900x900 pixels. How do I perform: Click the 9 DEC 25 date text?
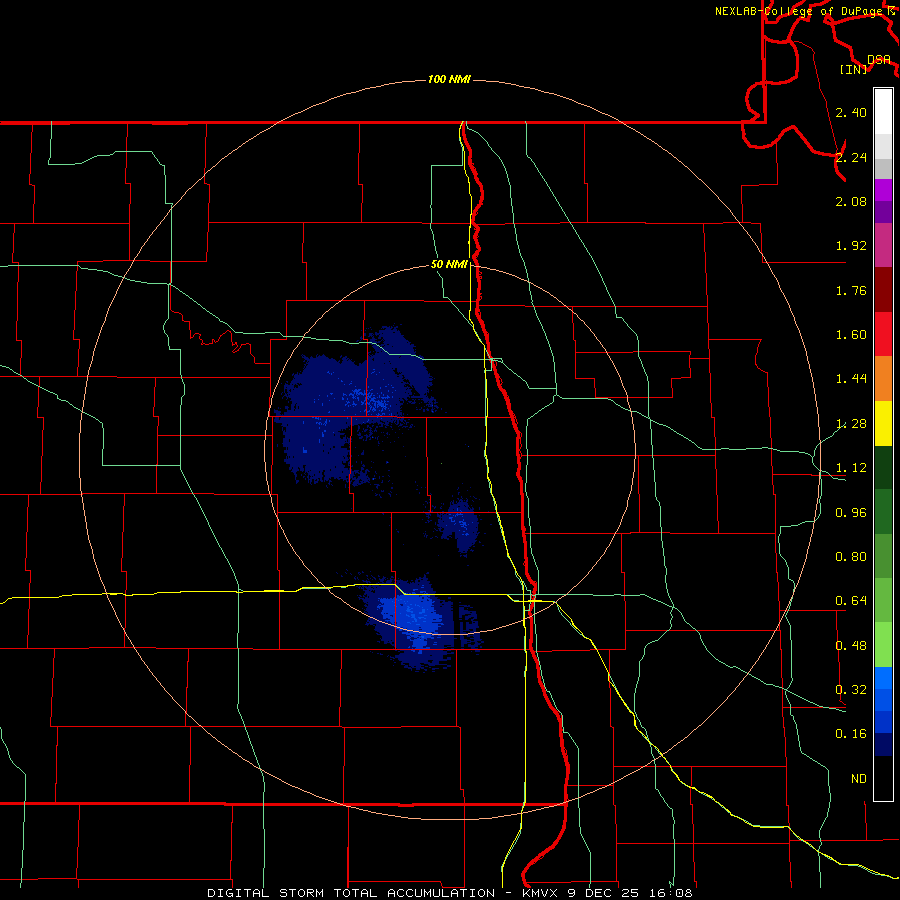(603, 893)
